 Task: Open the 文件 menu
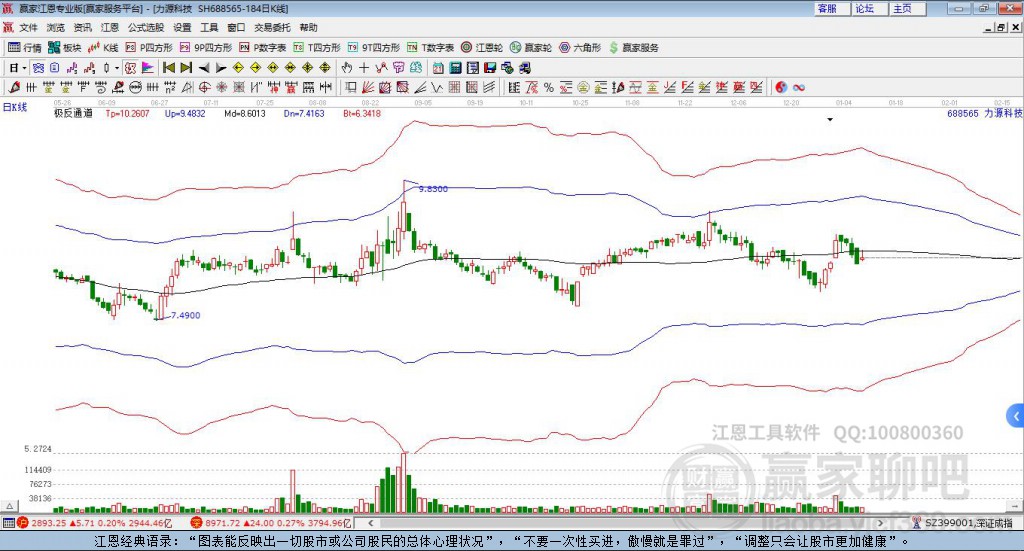click(29, 27)
